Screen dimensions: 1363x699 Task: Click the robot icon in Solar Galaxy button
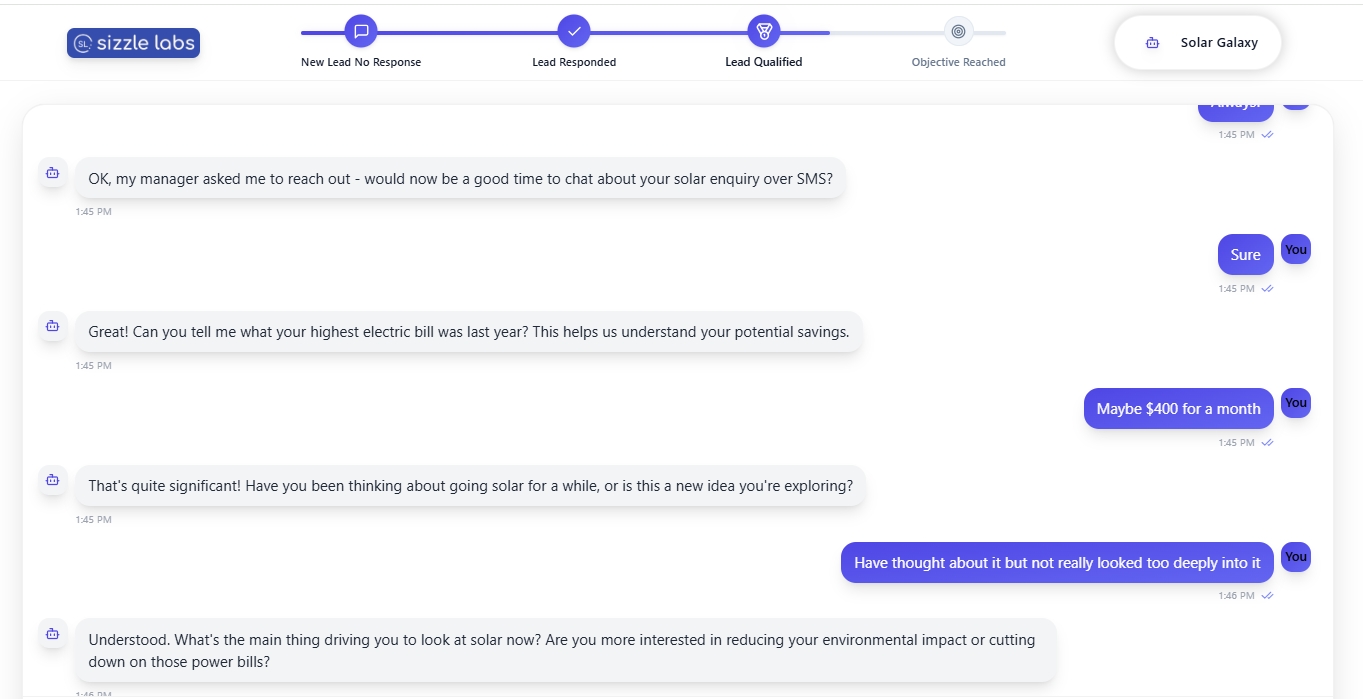pyautogui.click(x=1152, y=43)
